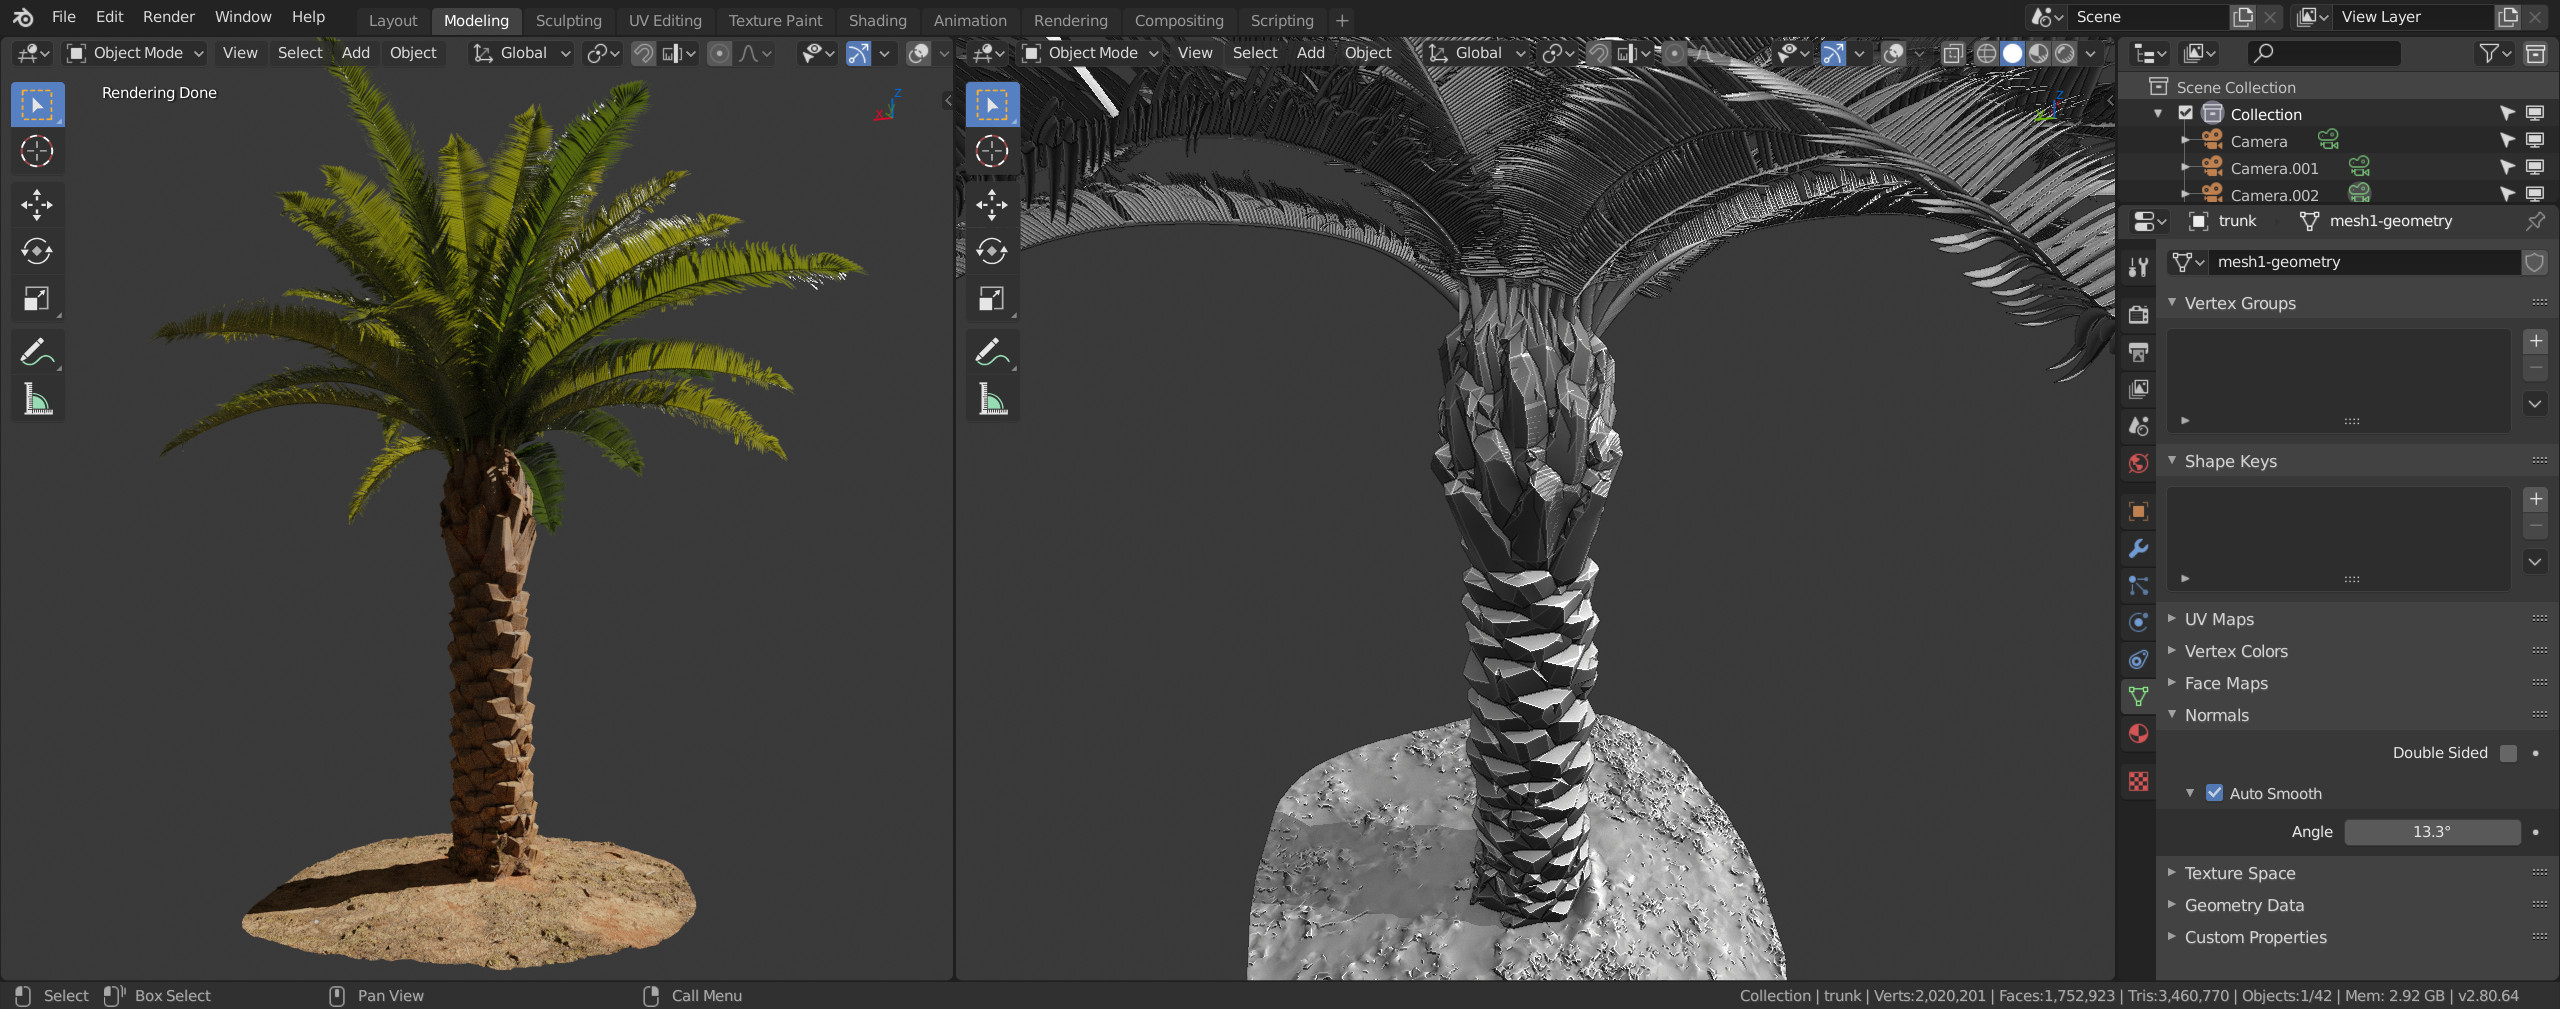Enable the Double Sided checkbox
Viewport: 2560px width, 1009px height.
click(2508, 753)
